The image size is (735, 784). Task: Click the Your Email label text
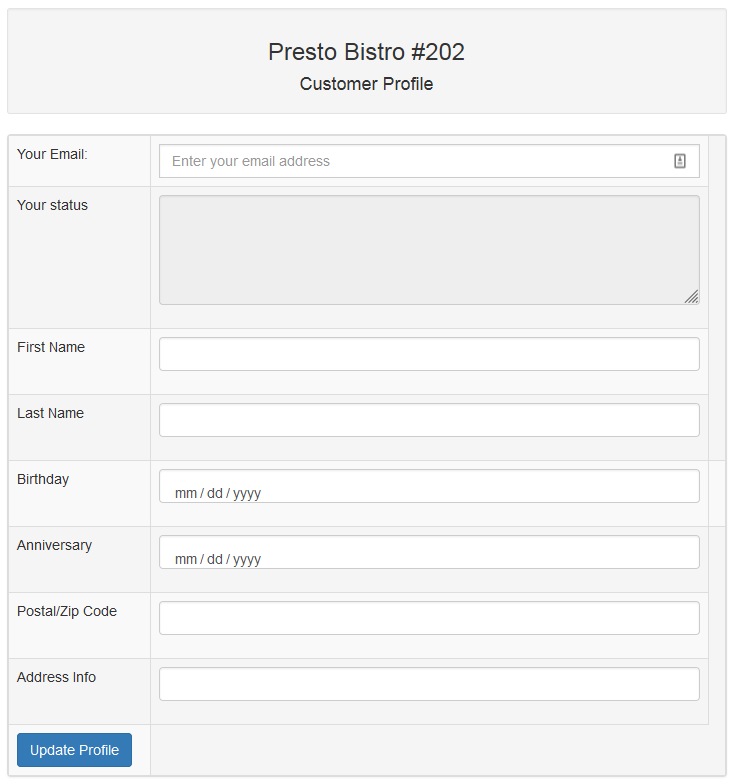click(52, 154)
